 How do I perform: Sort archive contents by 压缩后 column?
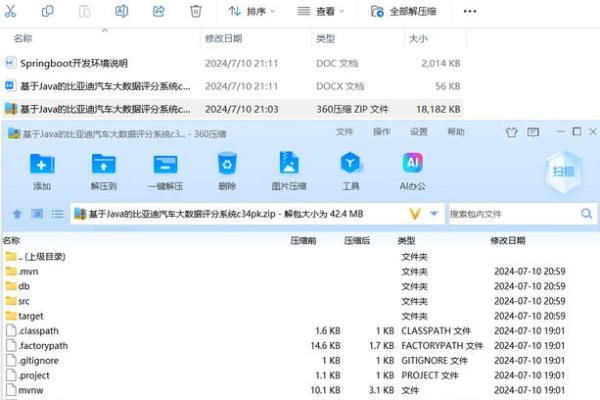[357, 240]
